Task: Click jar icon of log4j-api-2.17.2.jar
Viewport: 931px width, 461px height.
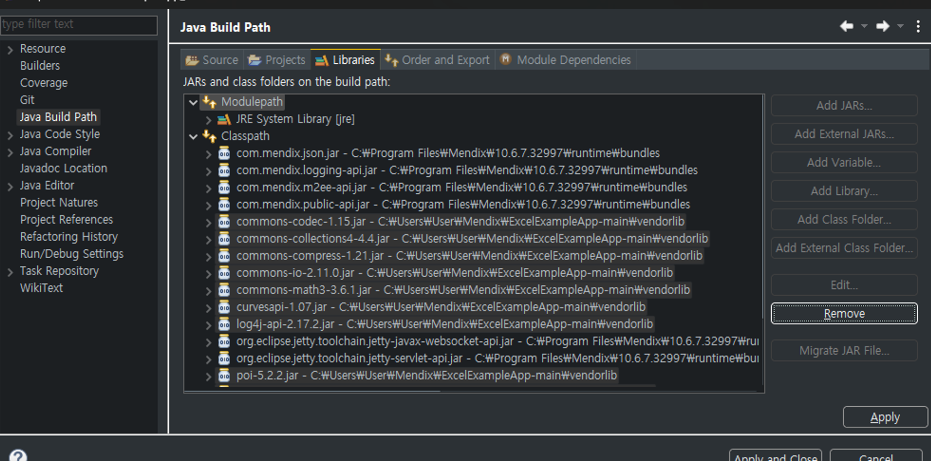Action: coord(224,324)
